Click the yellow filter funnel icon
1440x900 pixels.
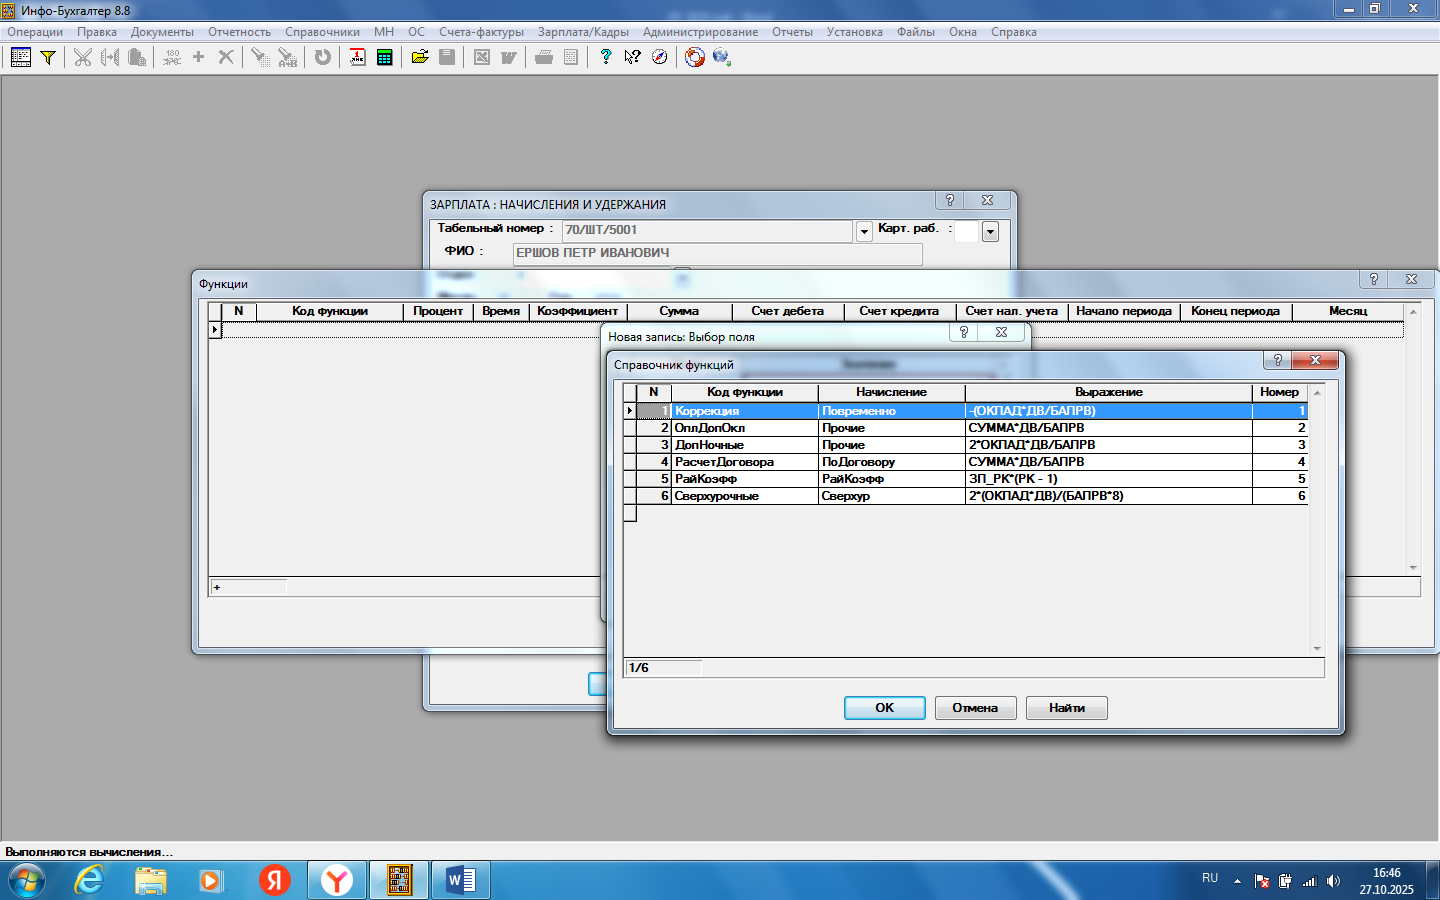[47, 57]
